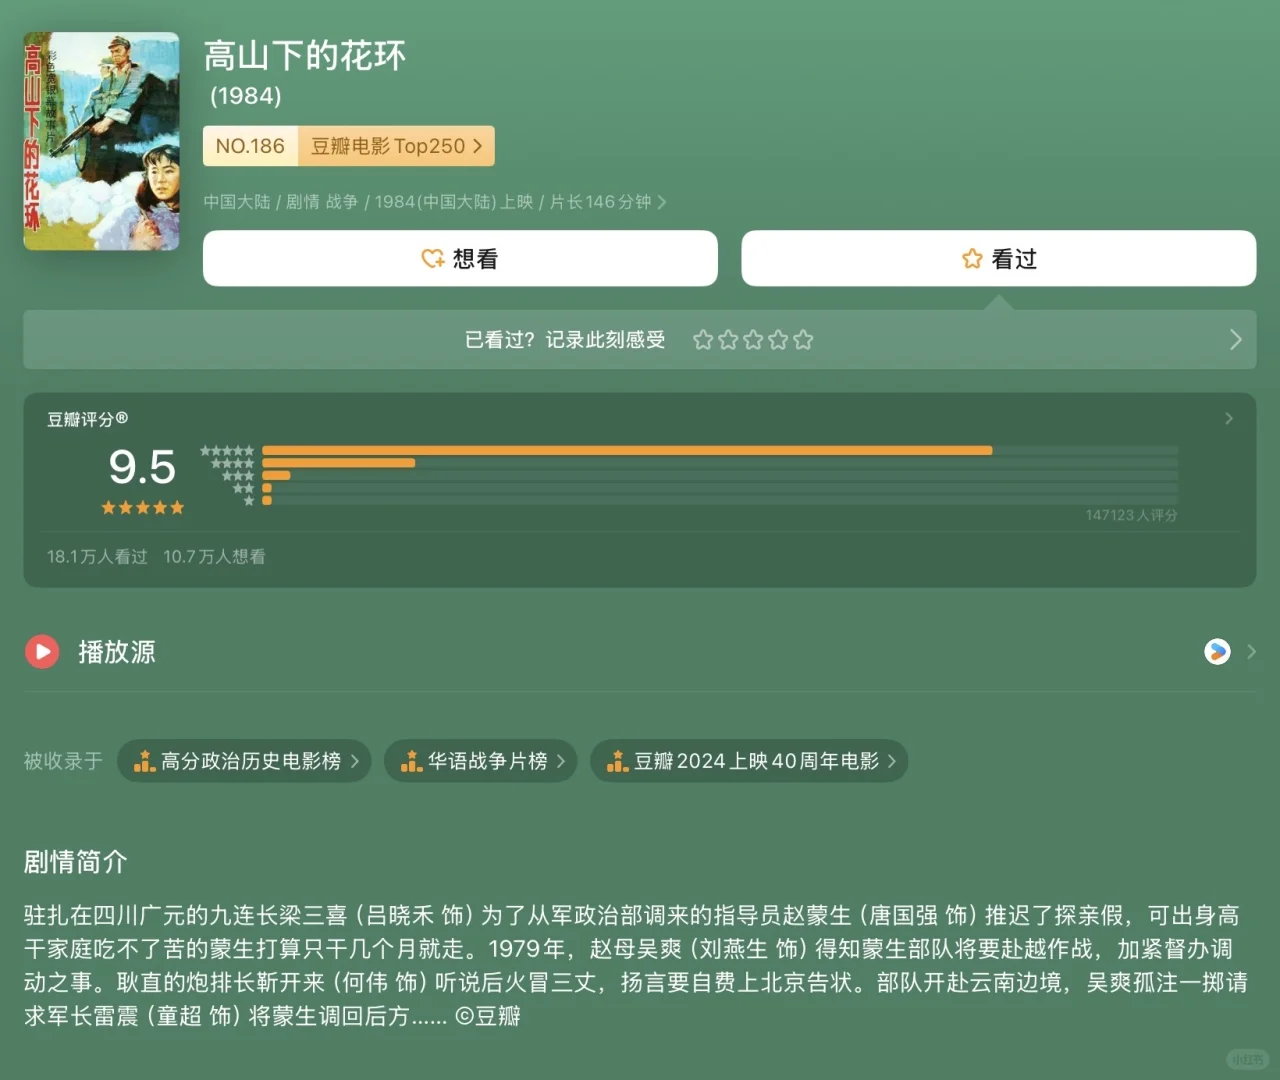Click the 被收录于 label

click(63, 761)
